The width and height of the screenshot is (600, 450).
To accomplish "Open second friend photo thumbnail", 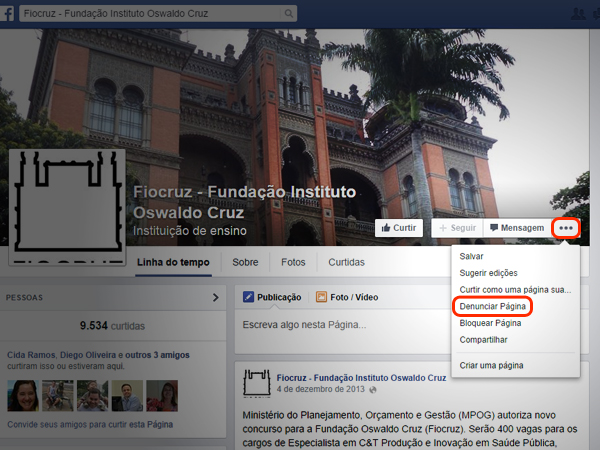I will coord(58,396).
